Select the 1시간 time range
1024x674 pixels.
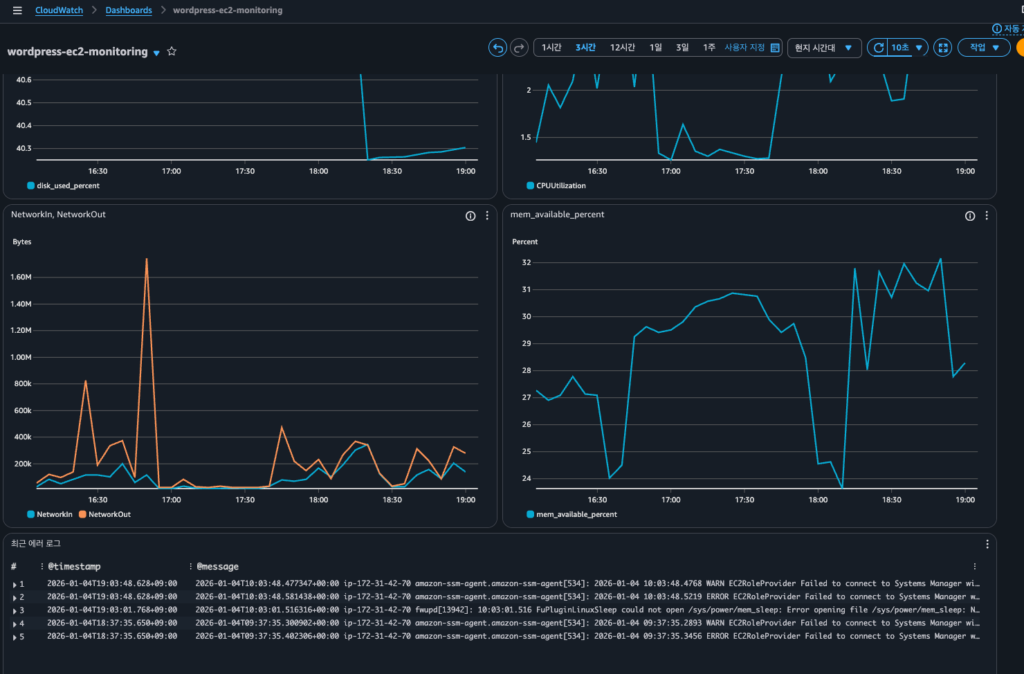551,48
